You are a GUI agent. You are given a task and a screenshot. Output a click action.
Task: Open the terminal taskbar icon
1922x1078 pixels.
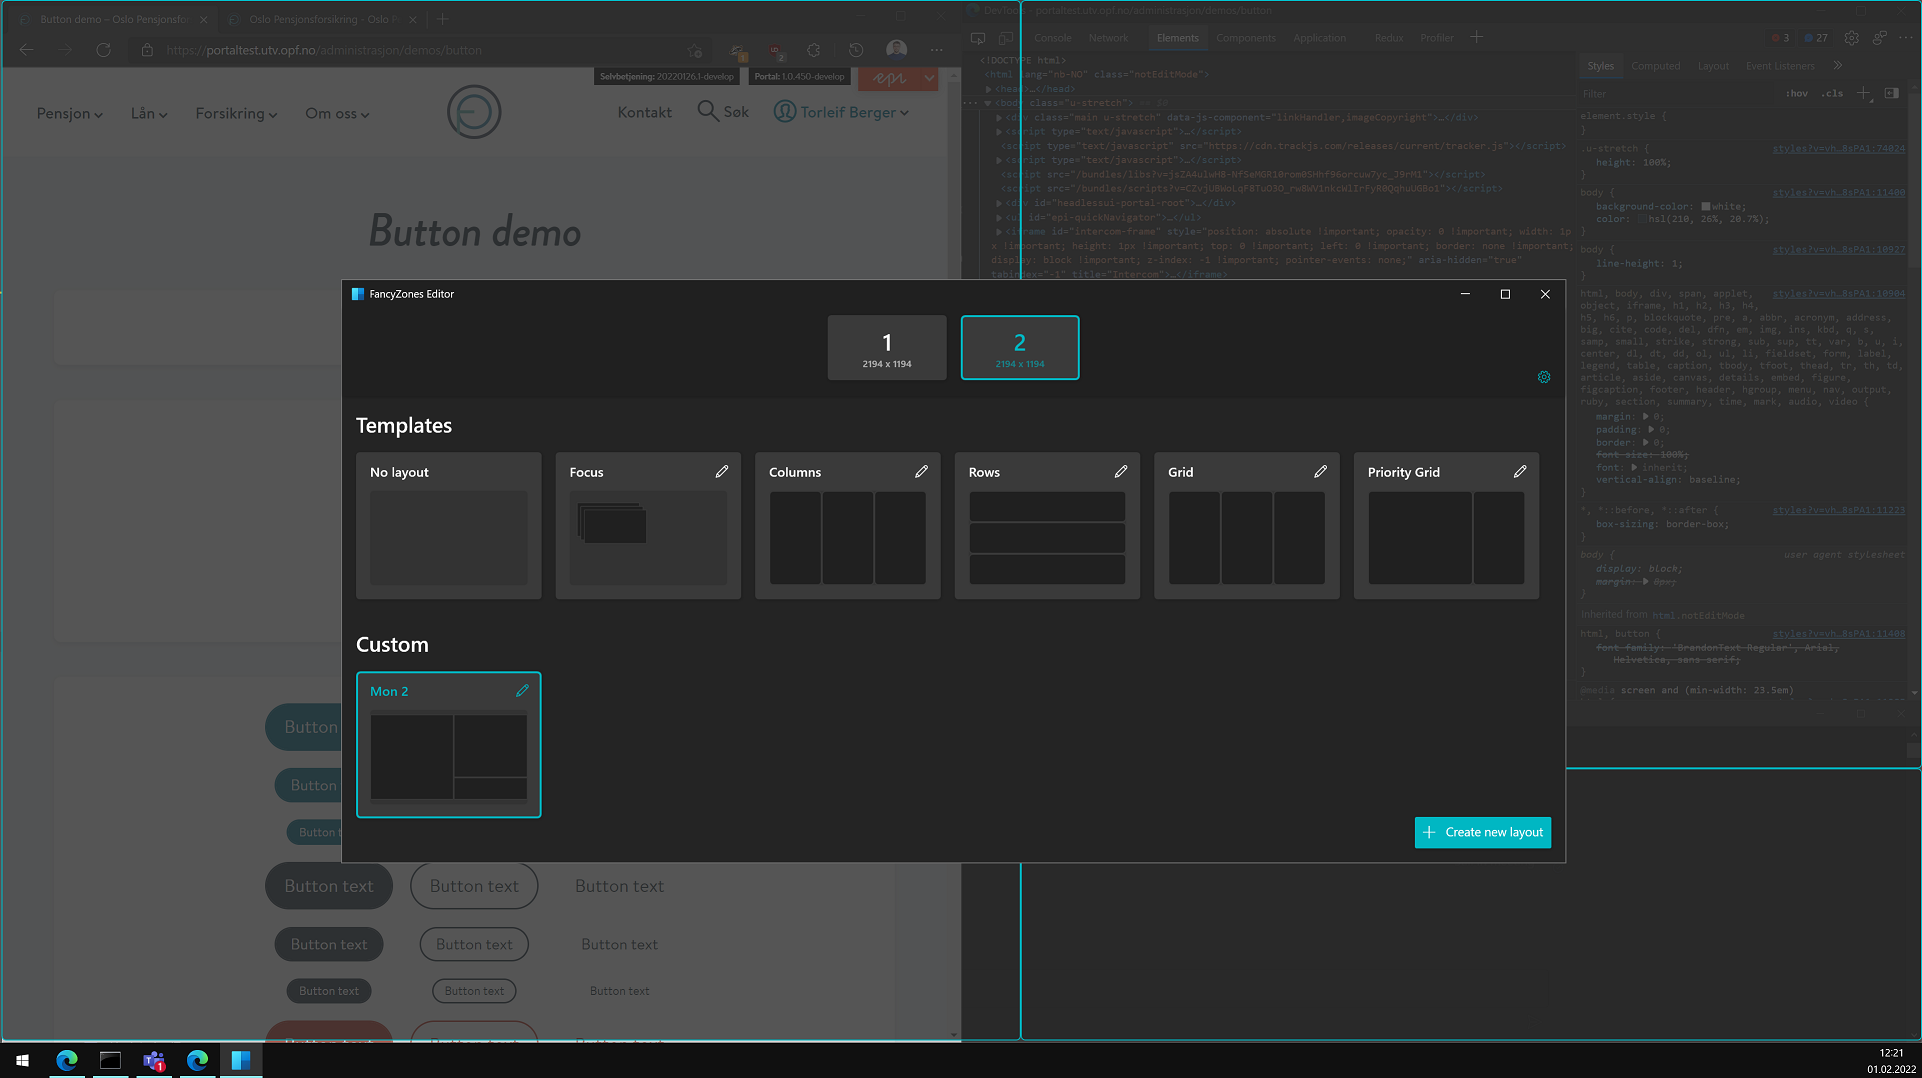click(x=110, y=1060)
